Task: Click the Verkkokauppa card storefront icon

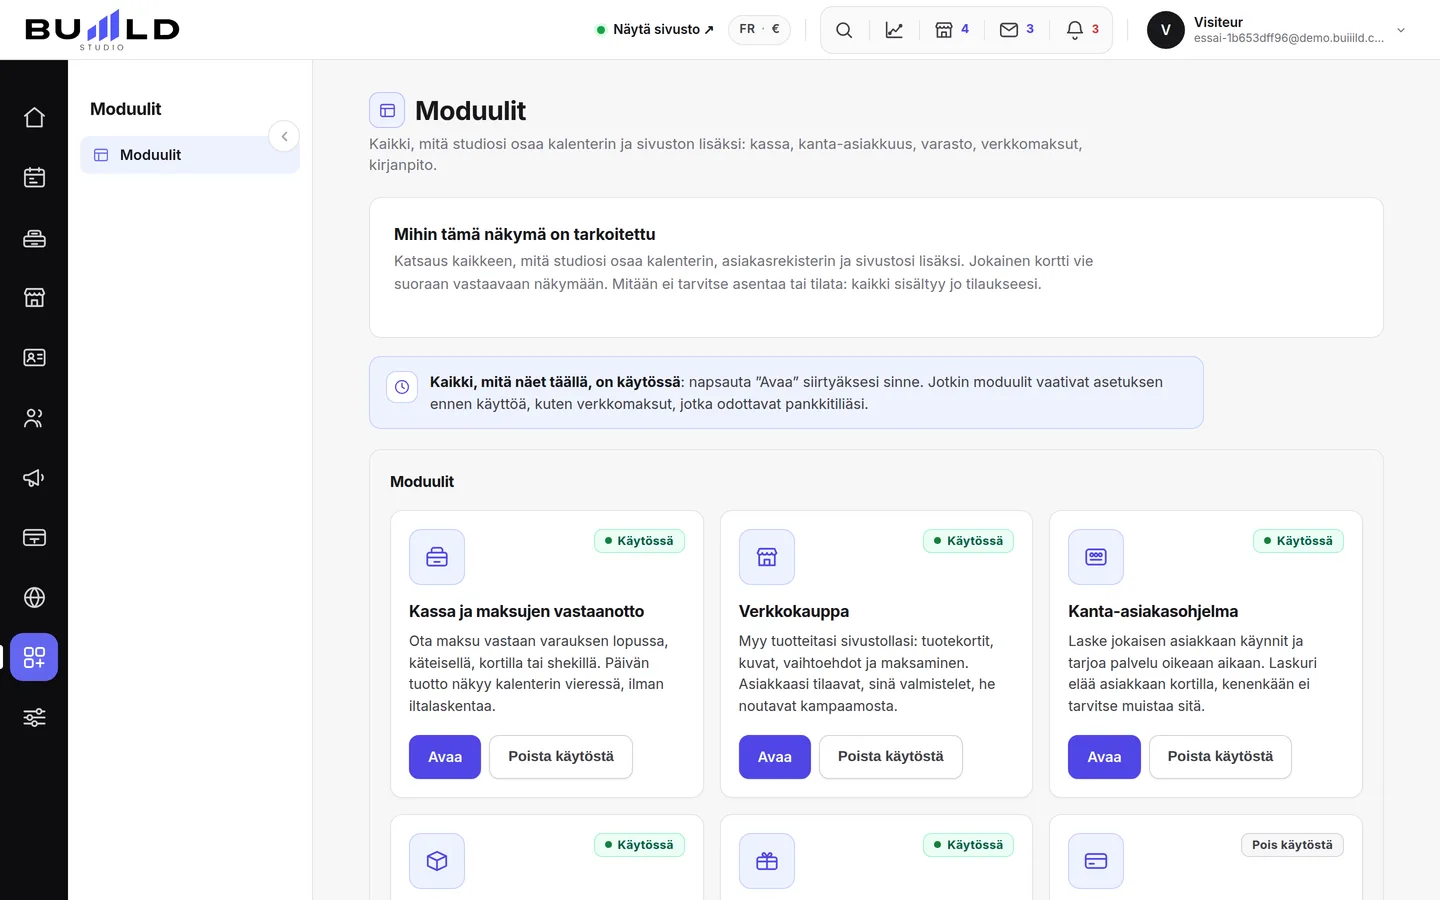Action: click(767, 557)
